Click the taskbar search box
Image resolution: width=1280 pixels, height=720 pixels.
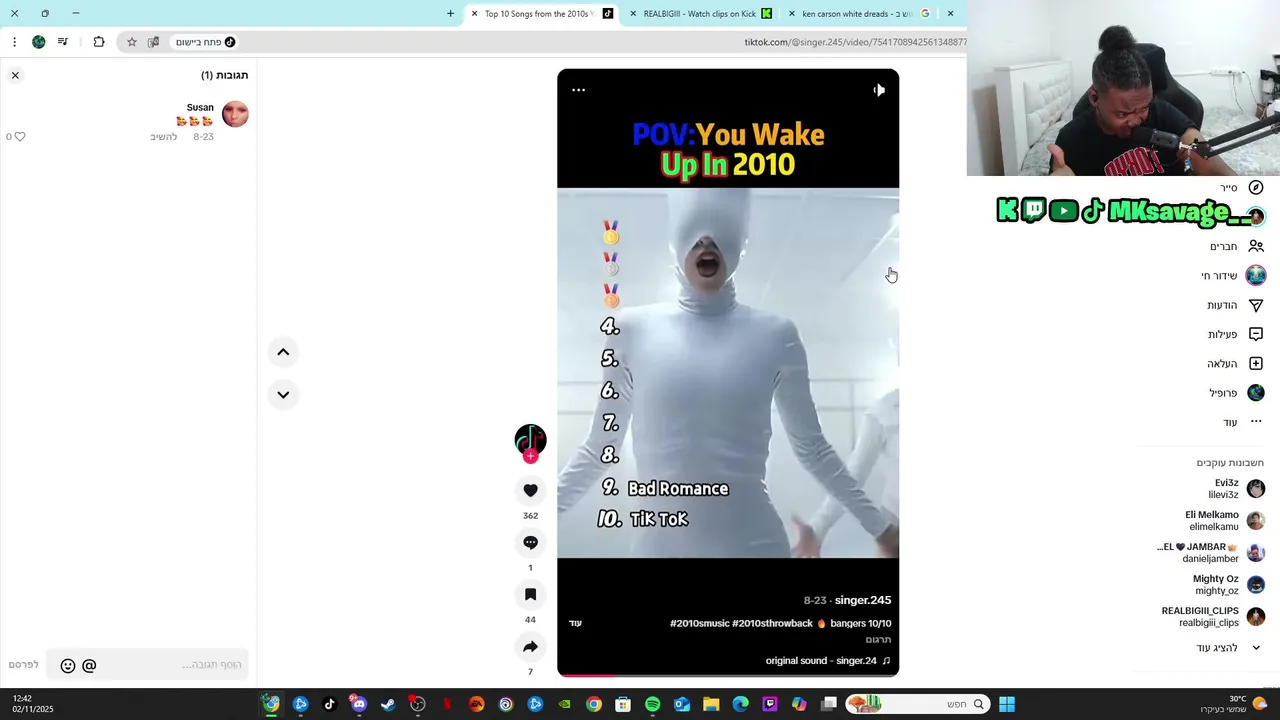point(916,704)
